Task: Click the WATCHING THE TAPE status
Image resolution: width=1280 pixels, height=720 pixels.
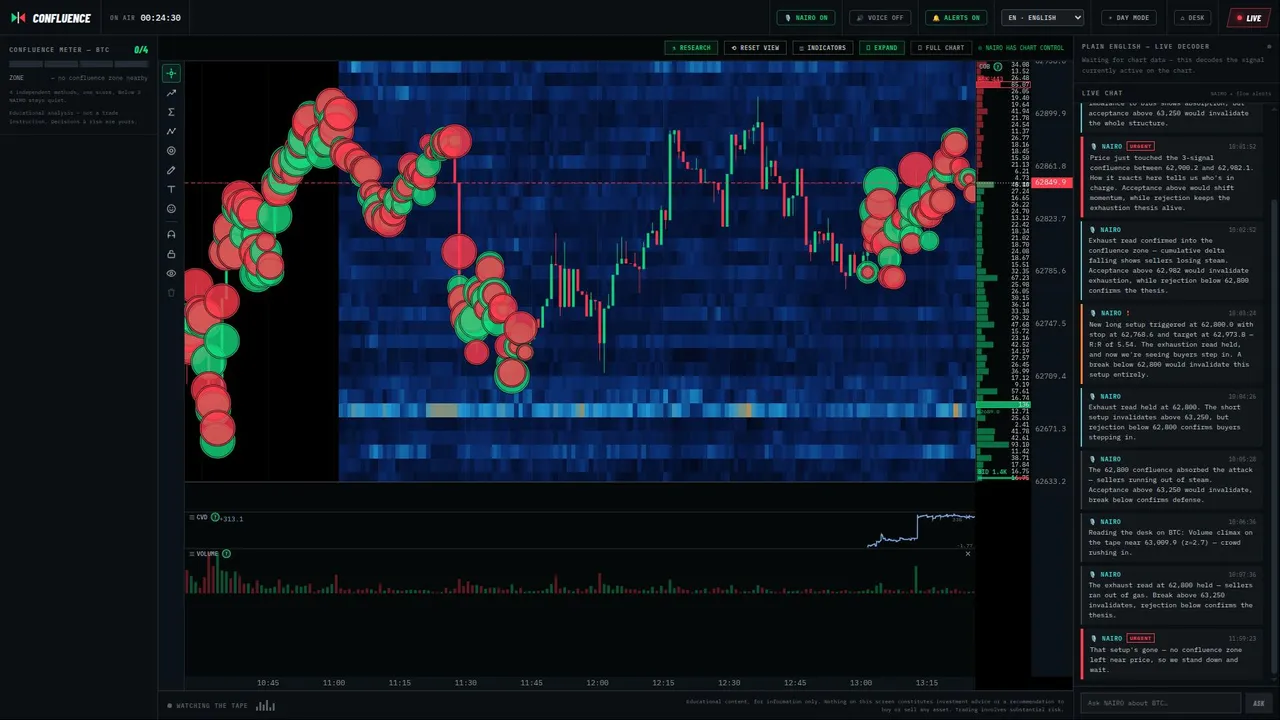Action: (208, 706)
